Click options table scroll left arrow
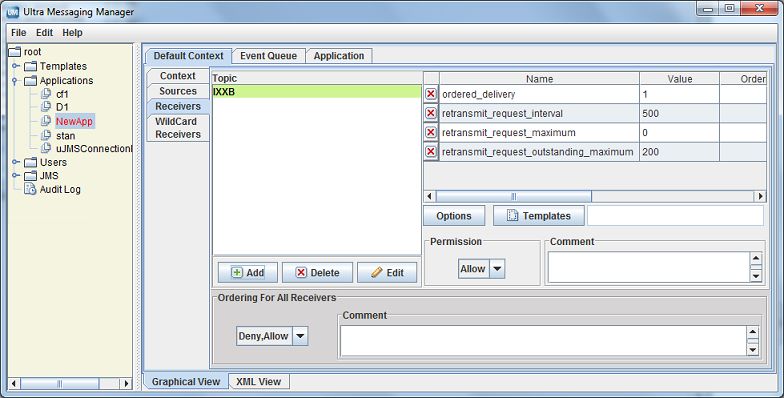Image resolution: width=784 pixels, height=398 pixels. [x=430, y=196]
